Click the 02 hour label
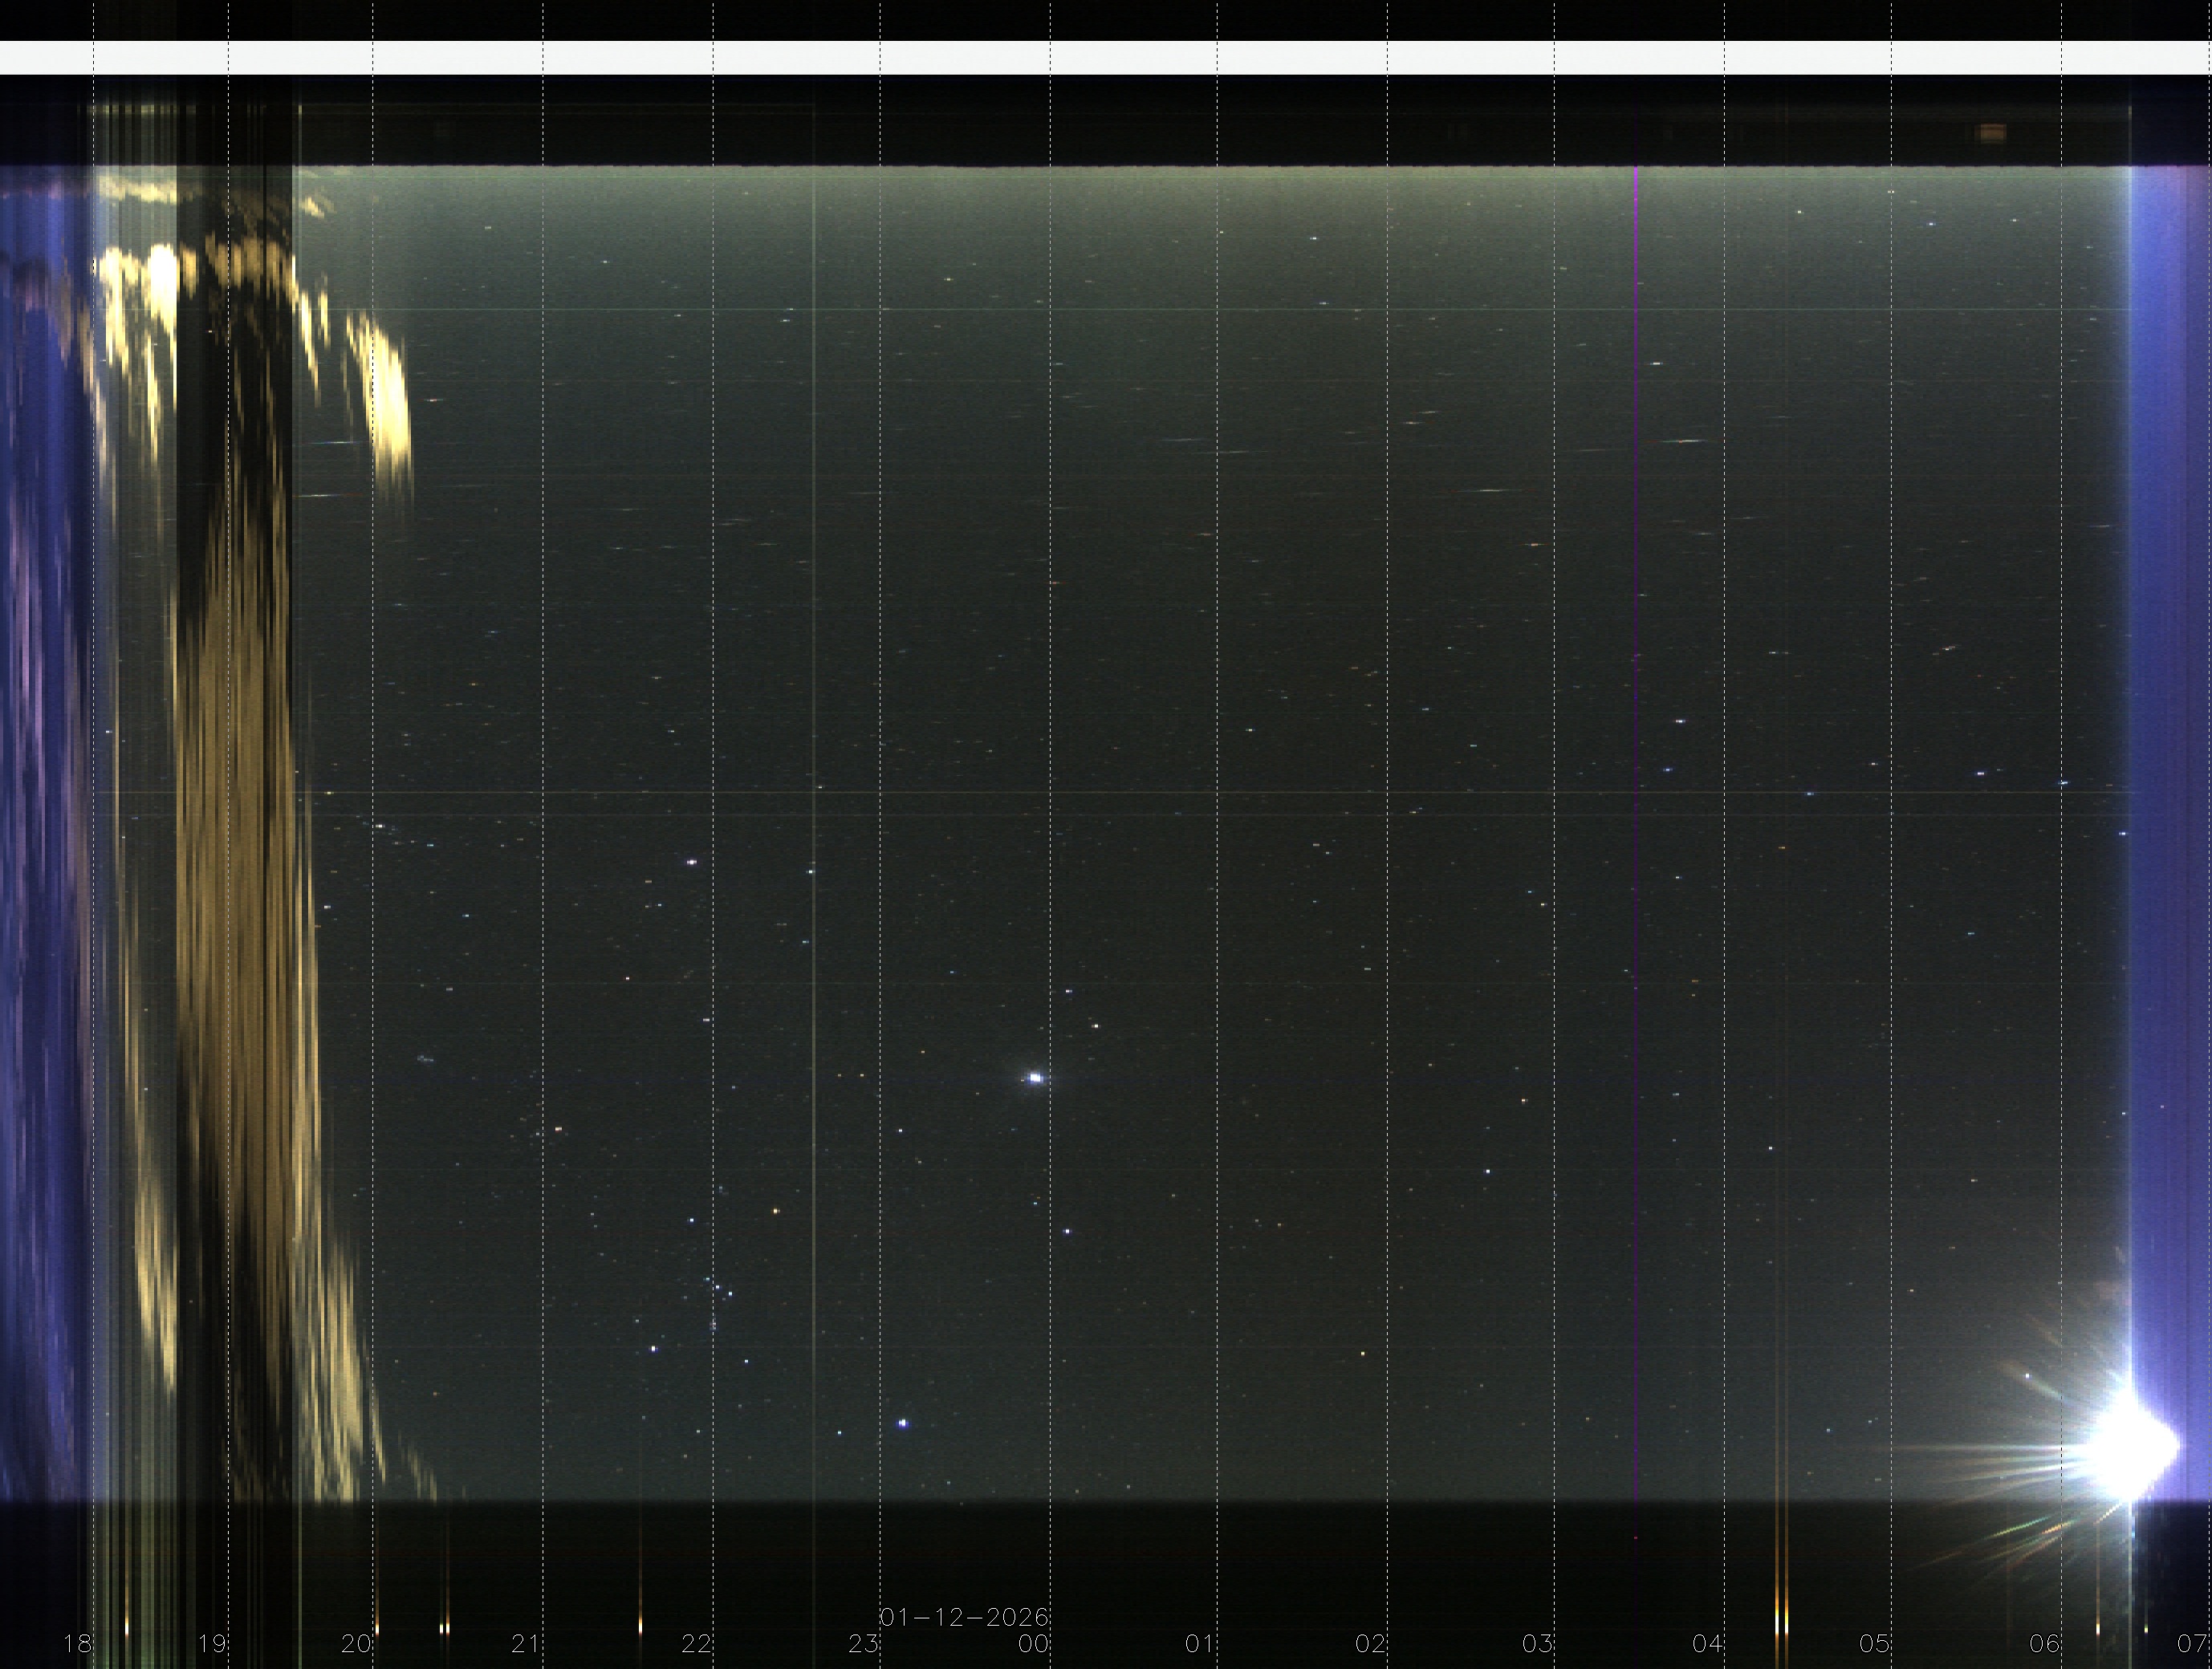The width and height of the screenshot is (2212, 1669). [1370, 1643]
